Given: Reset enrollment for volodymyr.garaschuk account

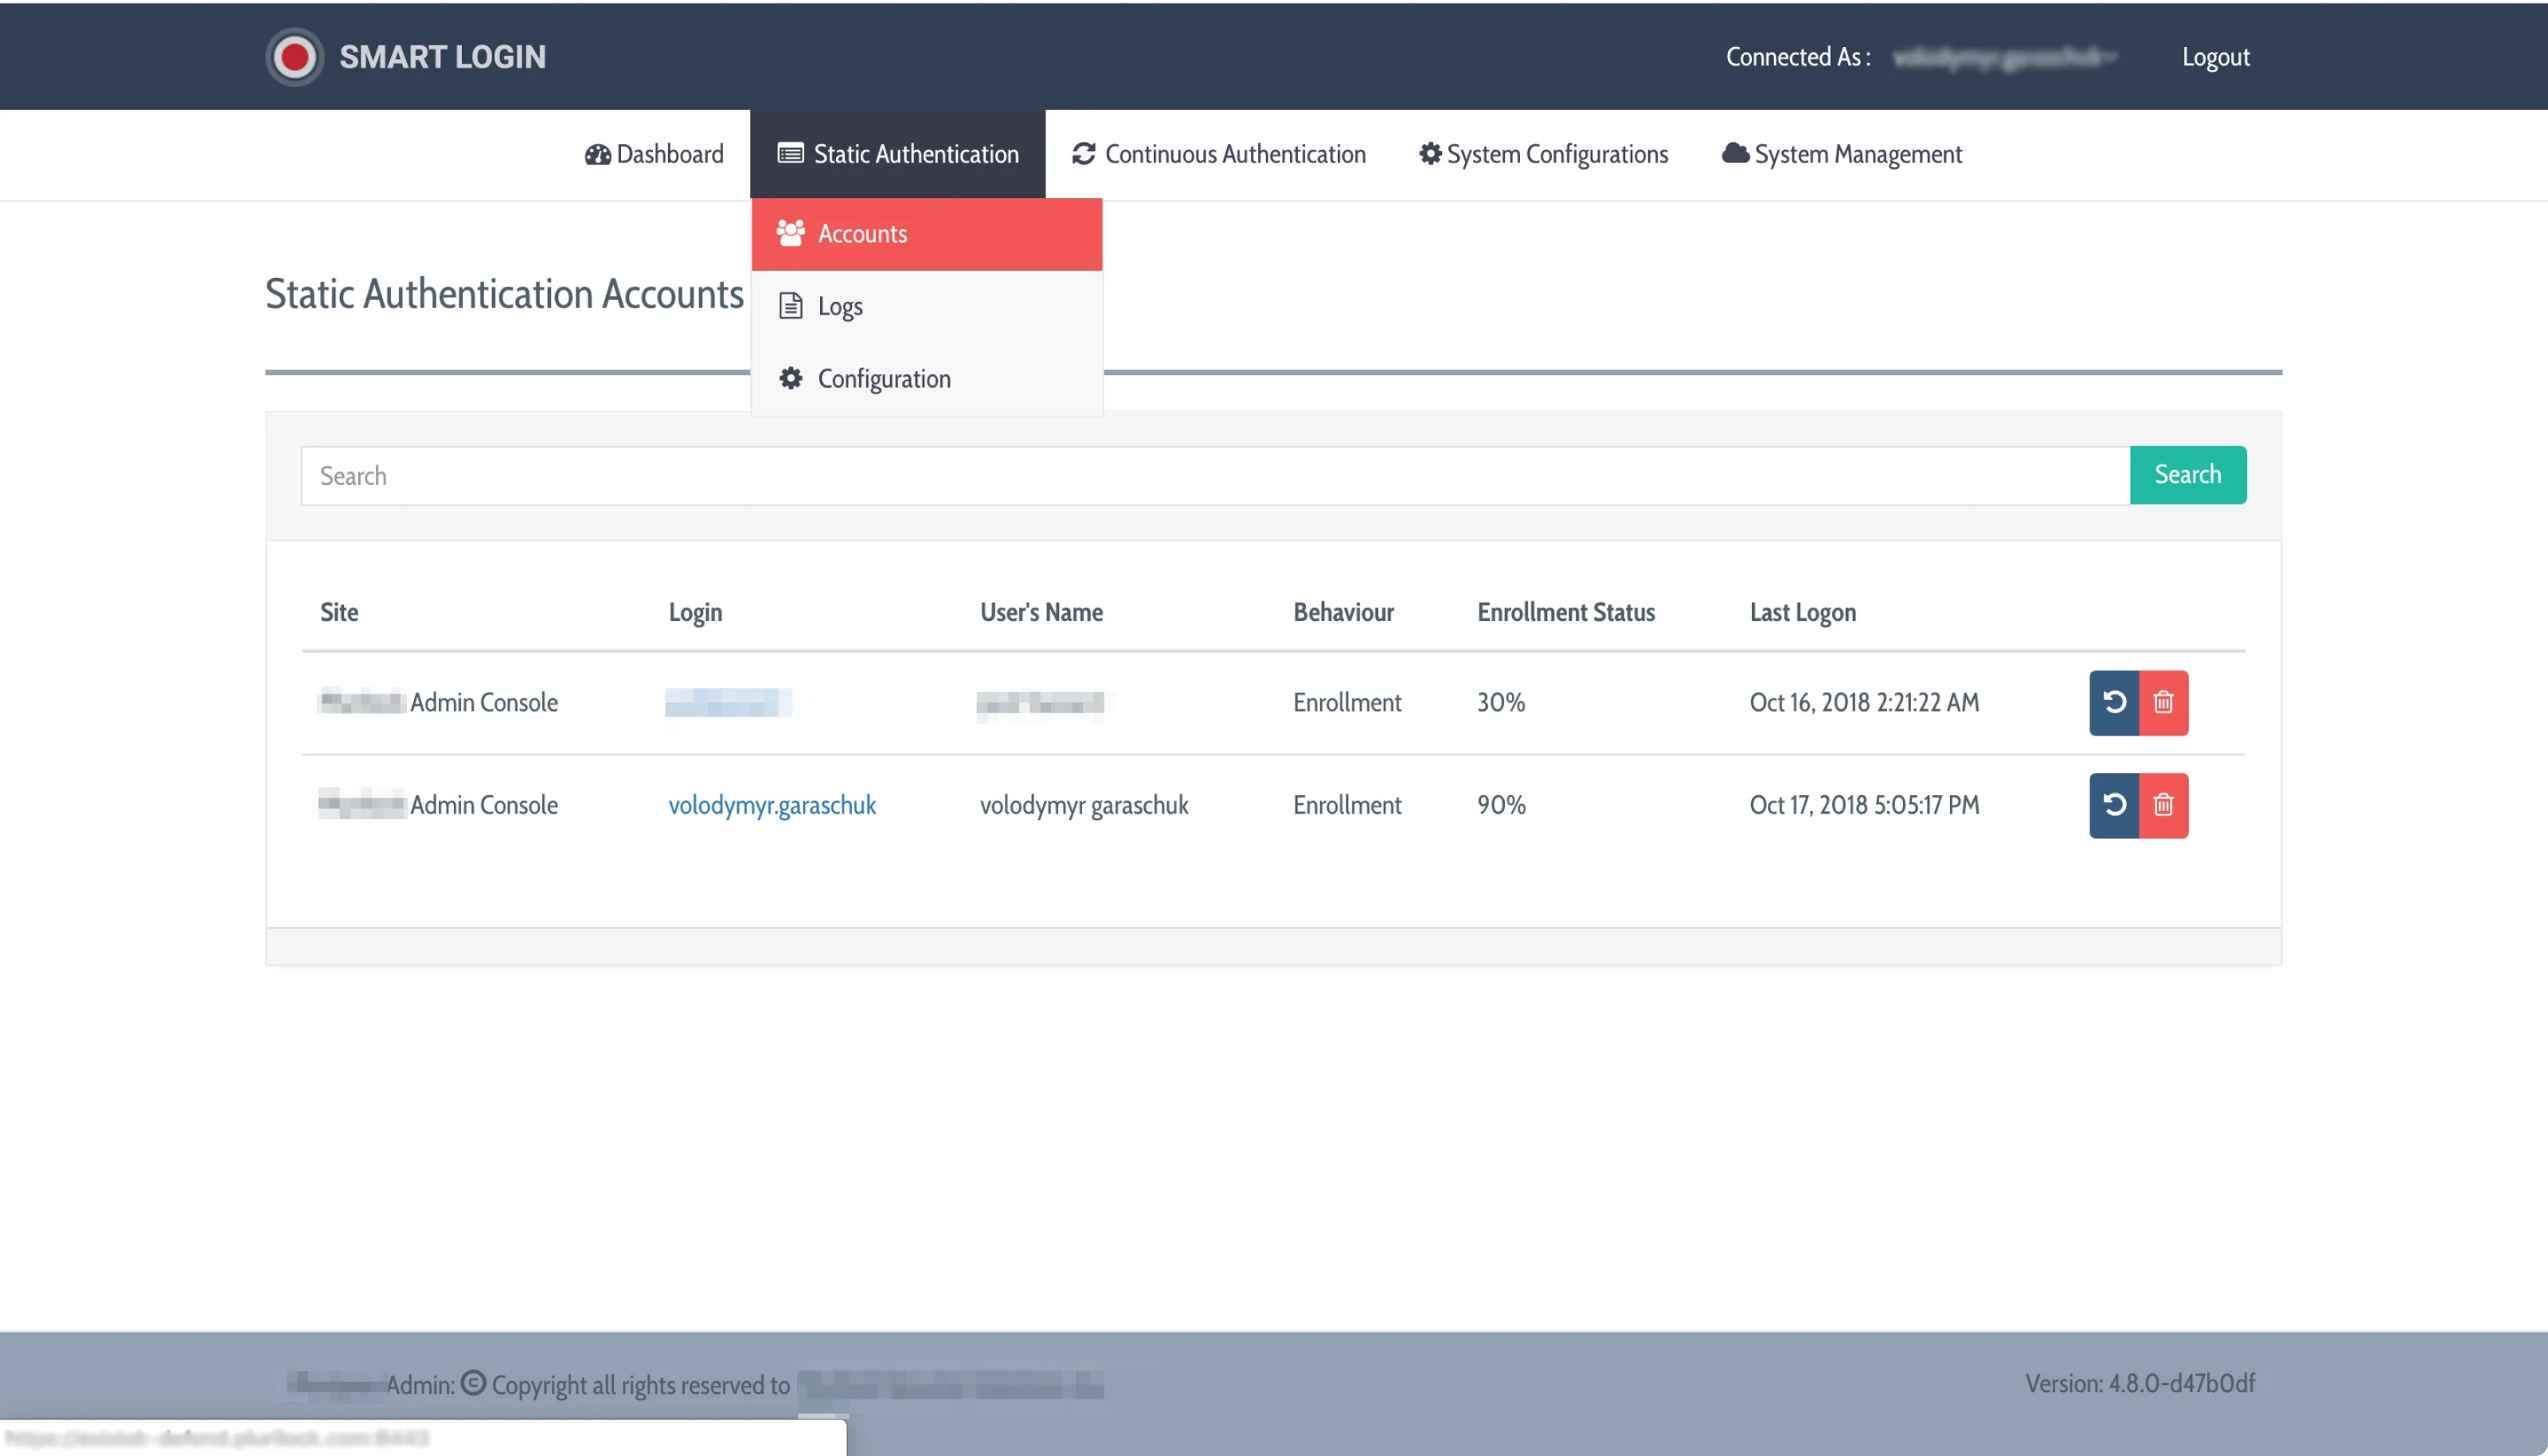Looking at the screenshot, I should click(x=2113, y=805).
